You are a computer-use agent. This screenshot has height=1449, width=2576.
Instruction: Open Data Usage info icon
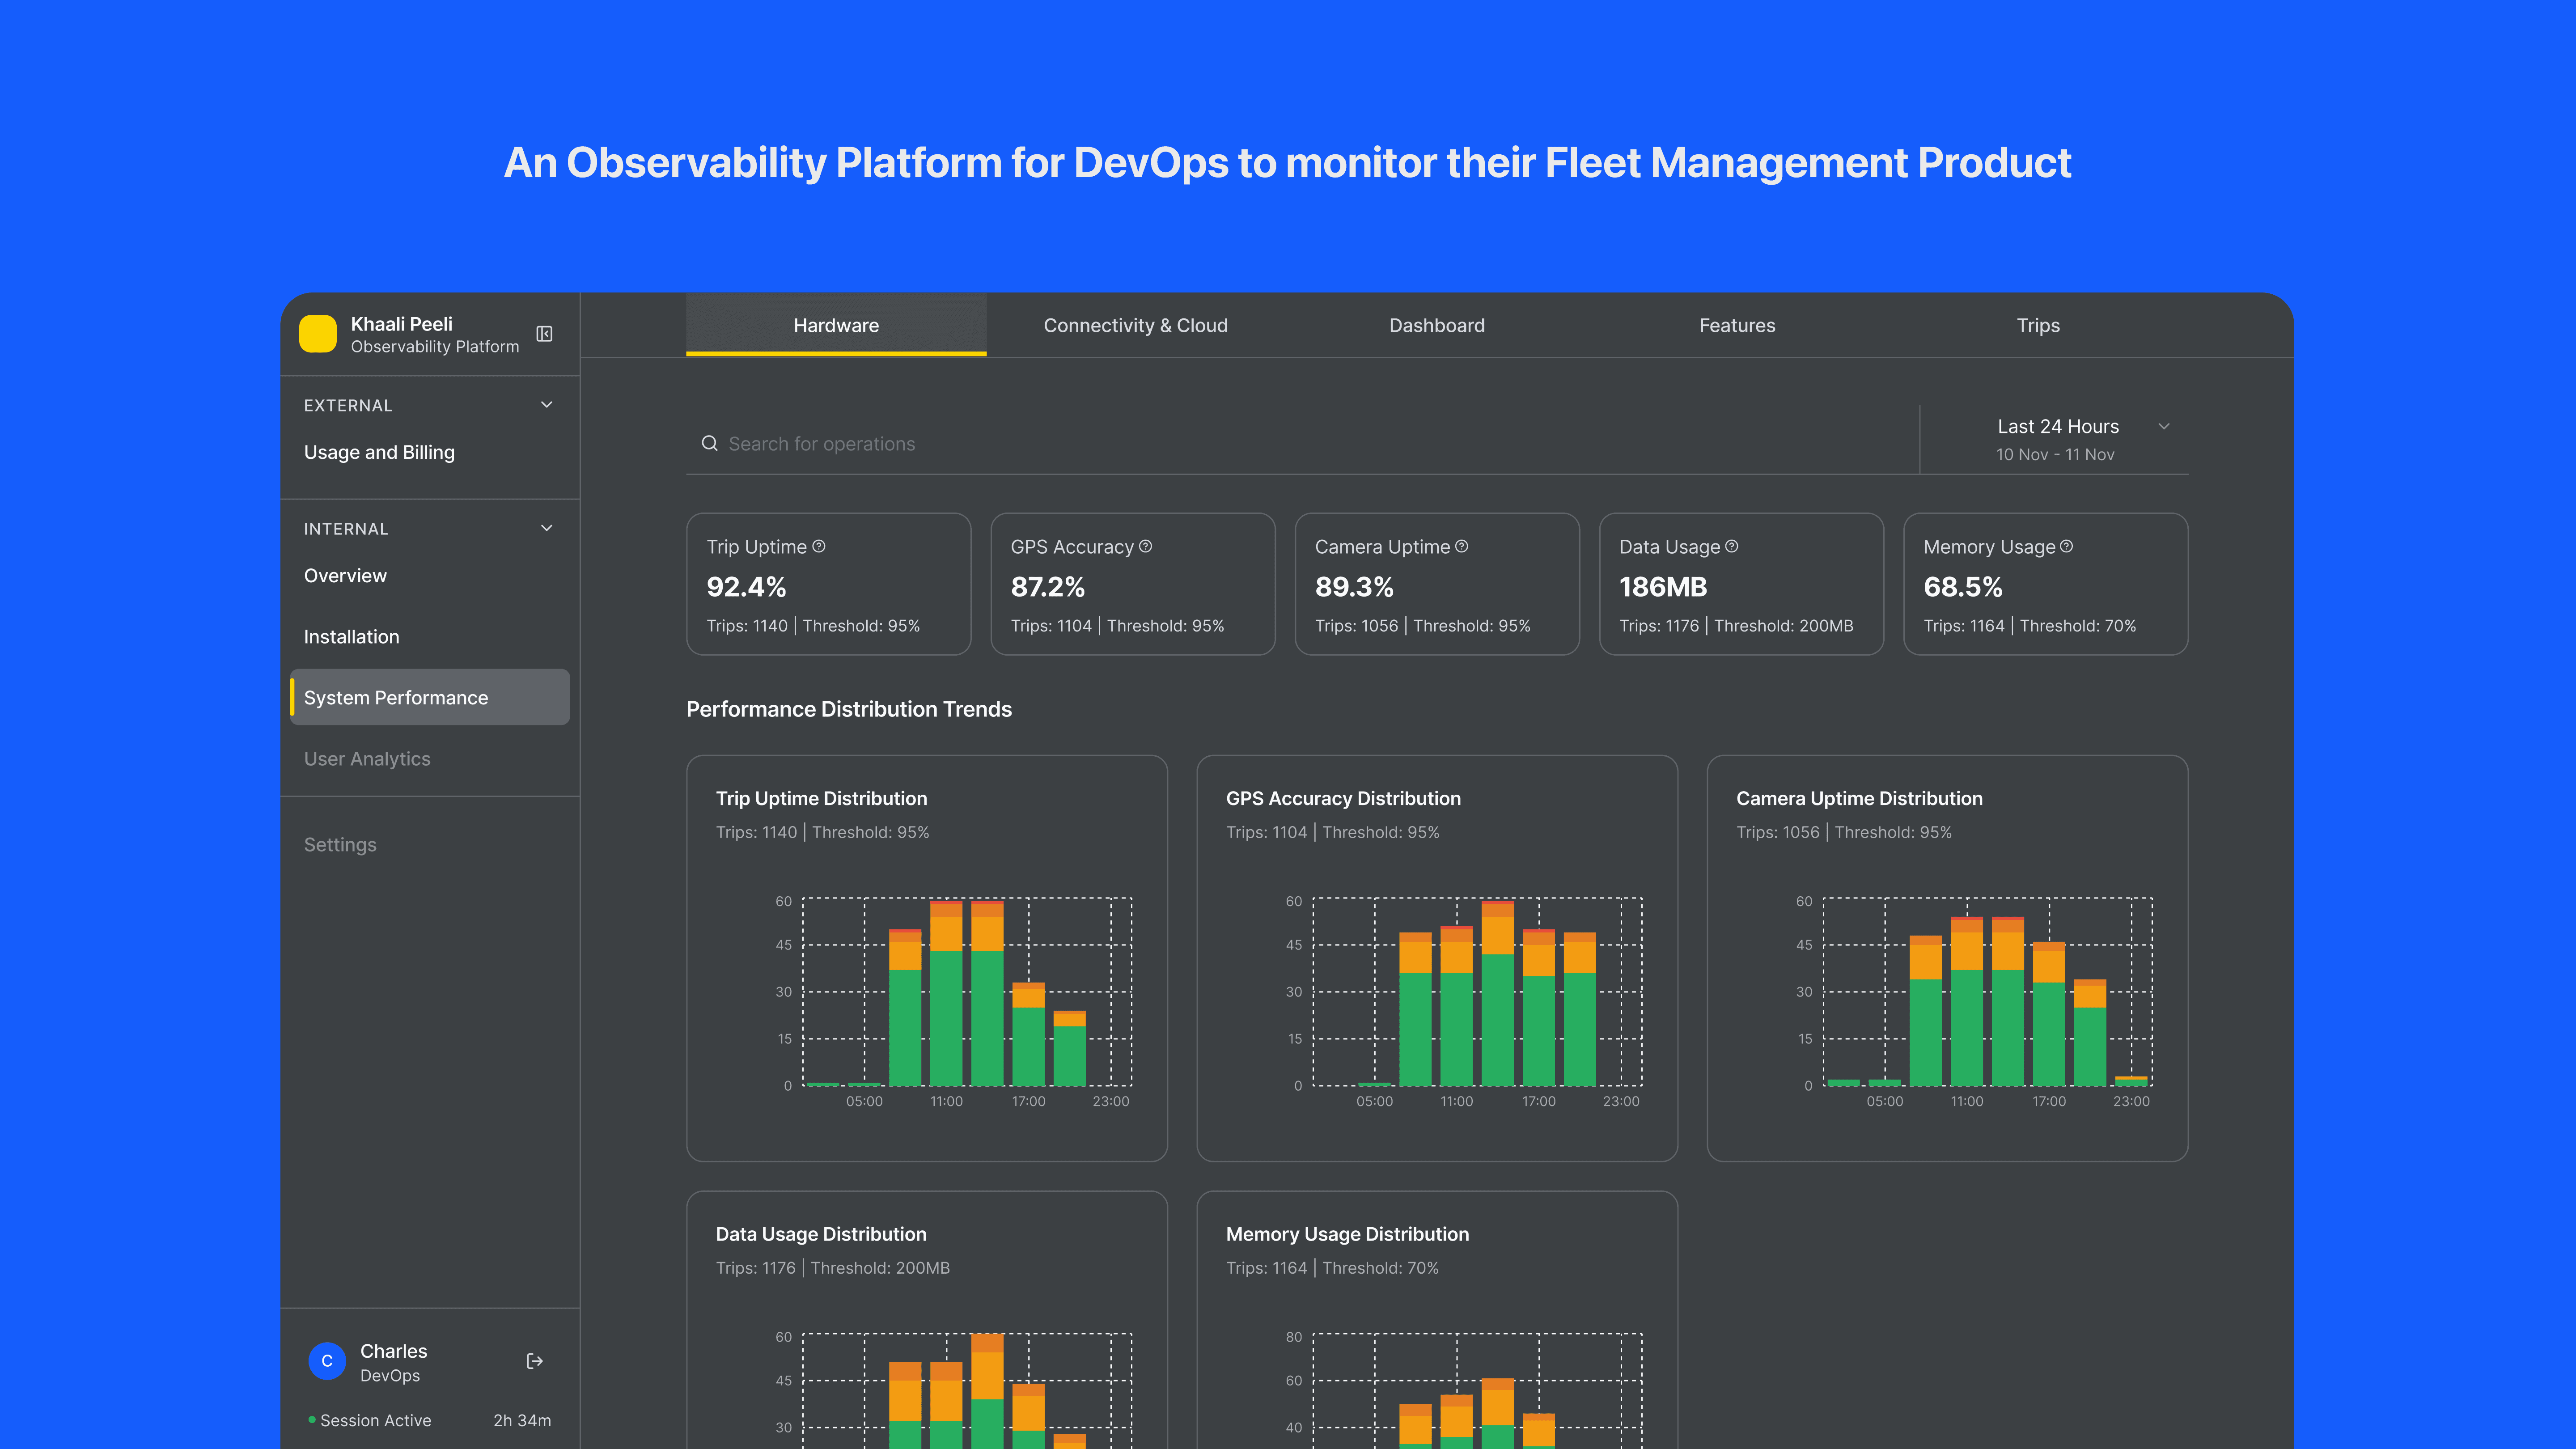point(1732,546)
